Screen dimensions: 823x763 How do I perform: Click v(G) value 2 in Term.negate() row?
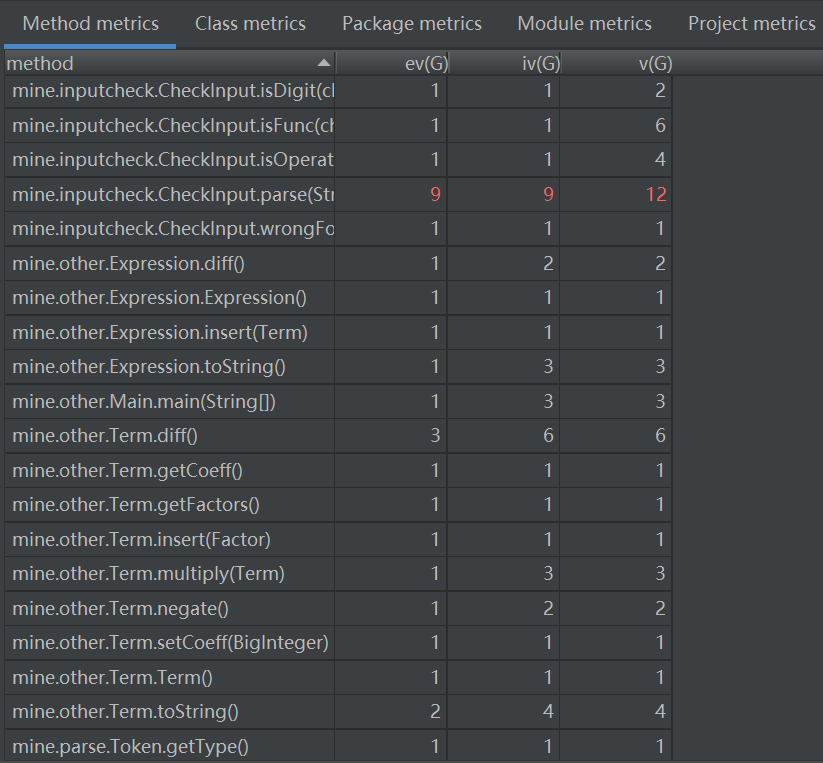pos(660,608)
